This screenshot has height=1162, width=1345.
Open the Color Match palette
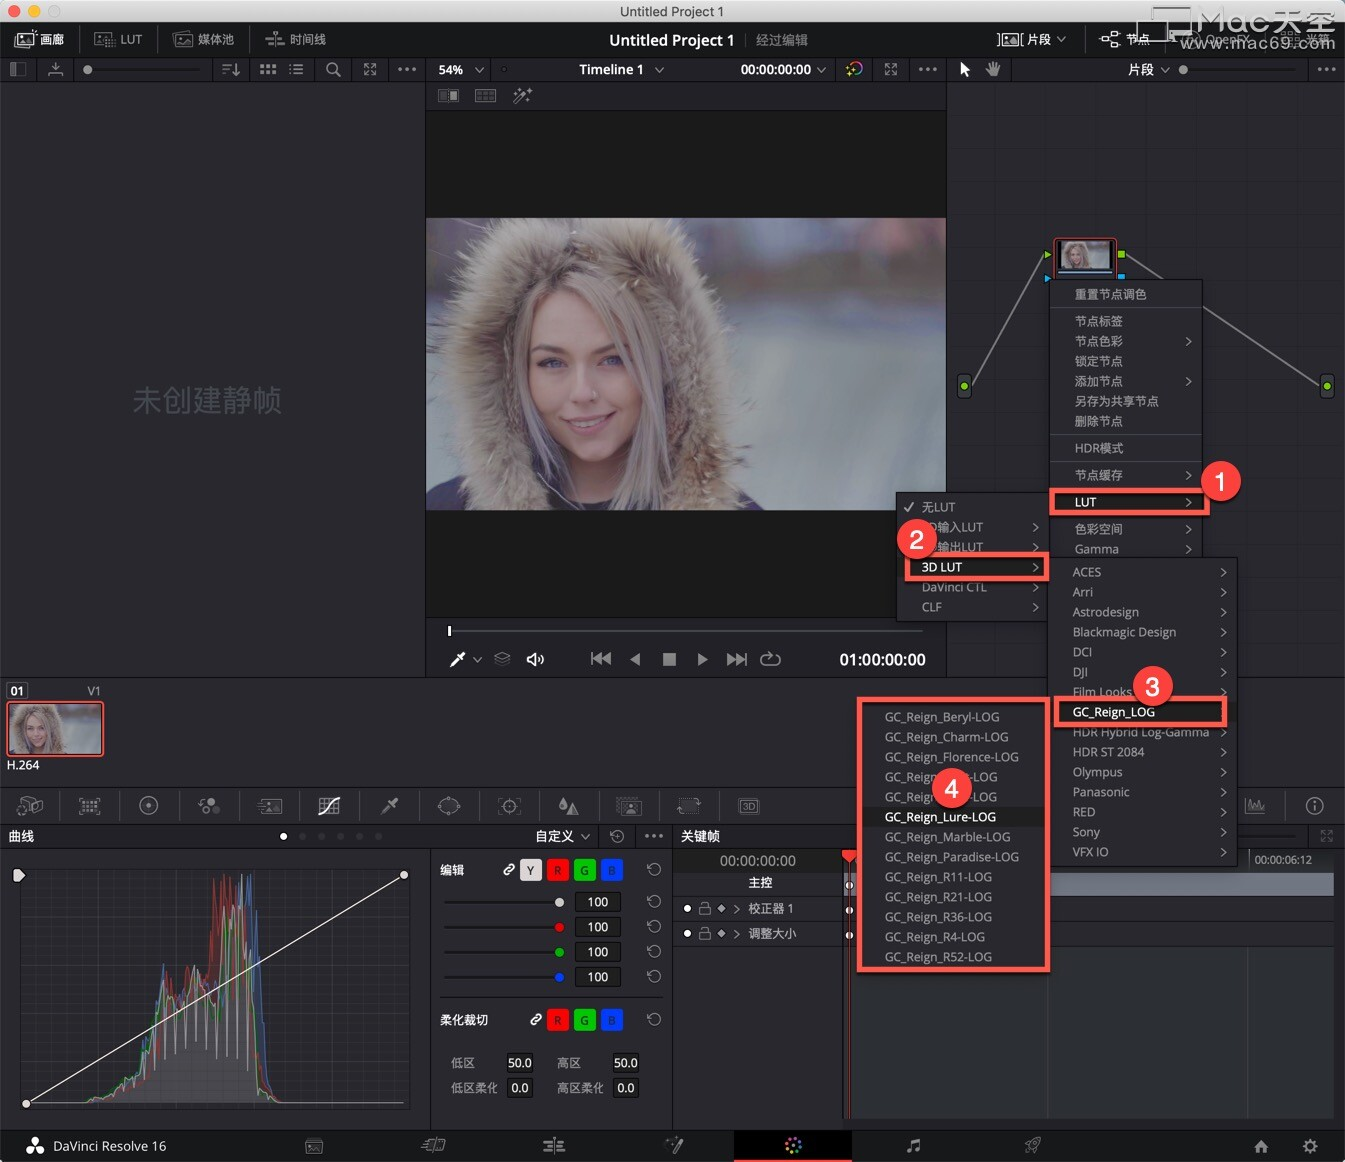pyautogui.click(x=90, y=806)
